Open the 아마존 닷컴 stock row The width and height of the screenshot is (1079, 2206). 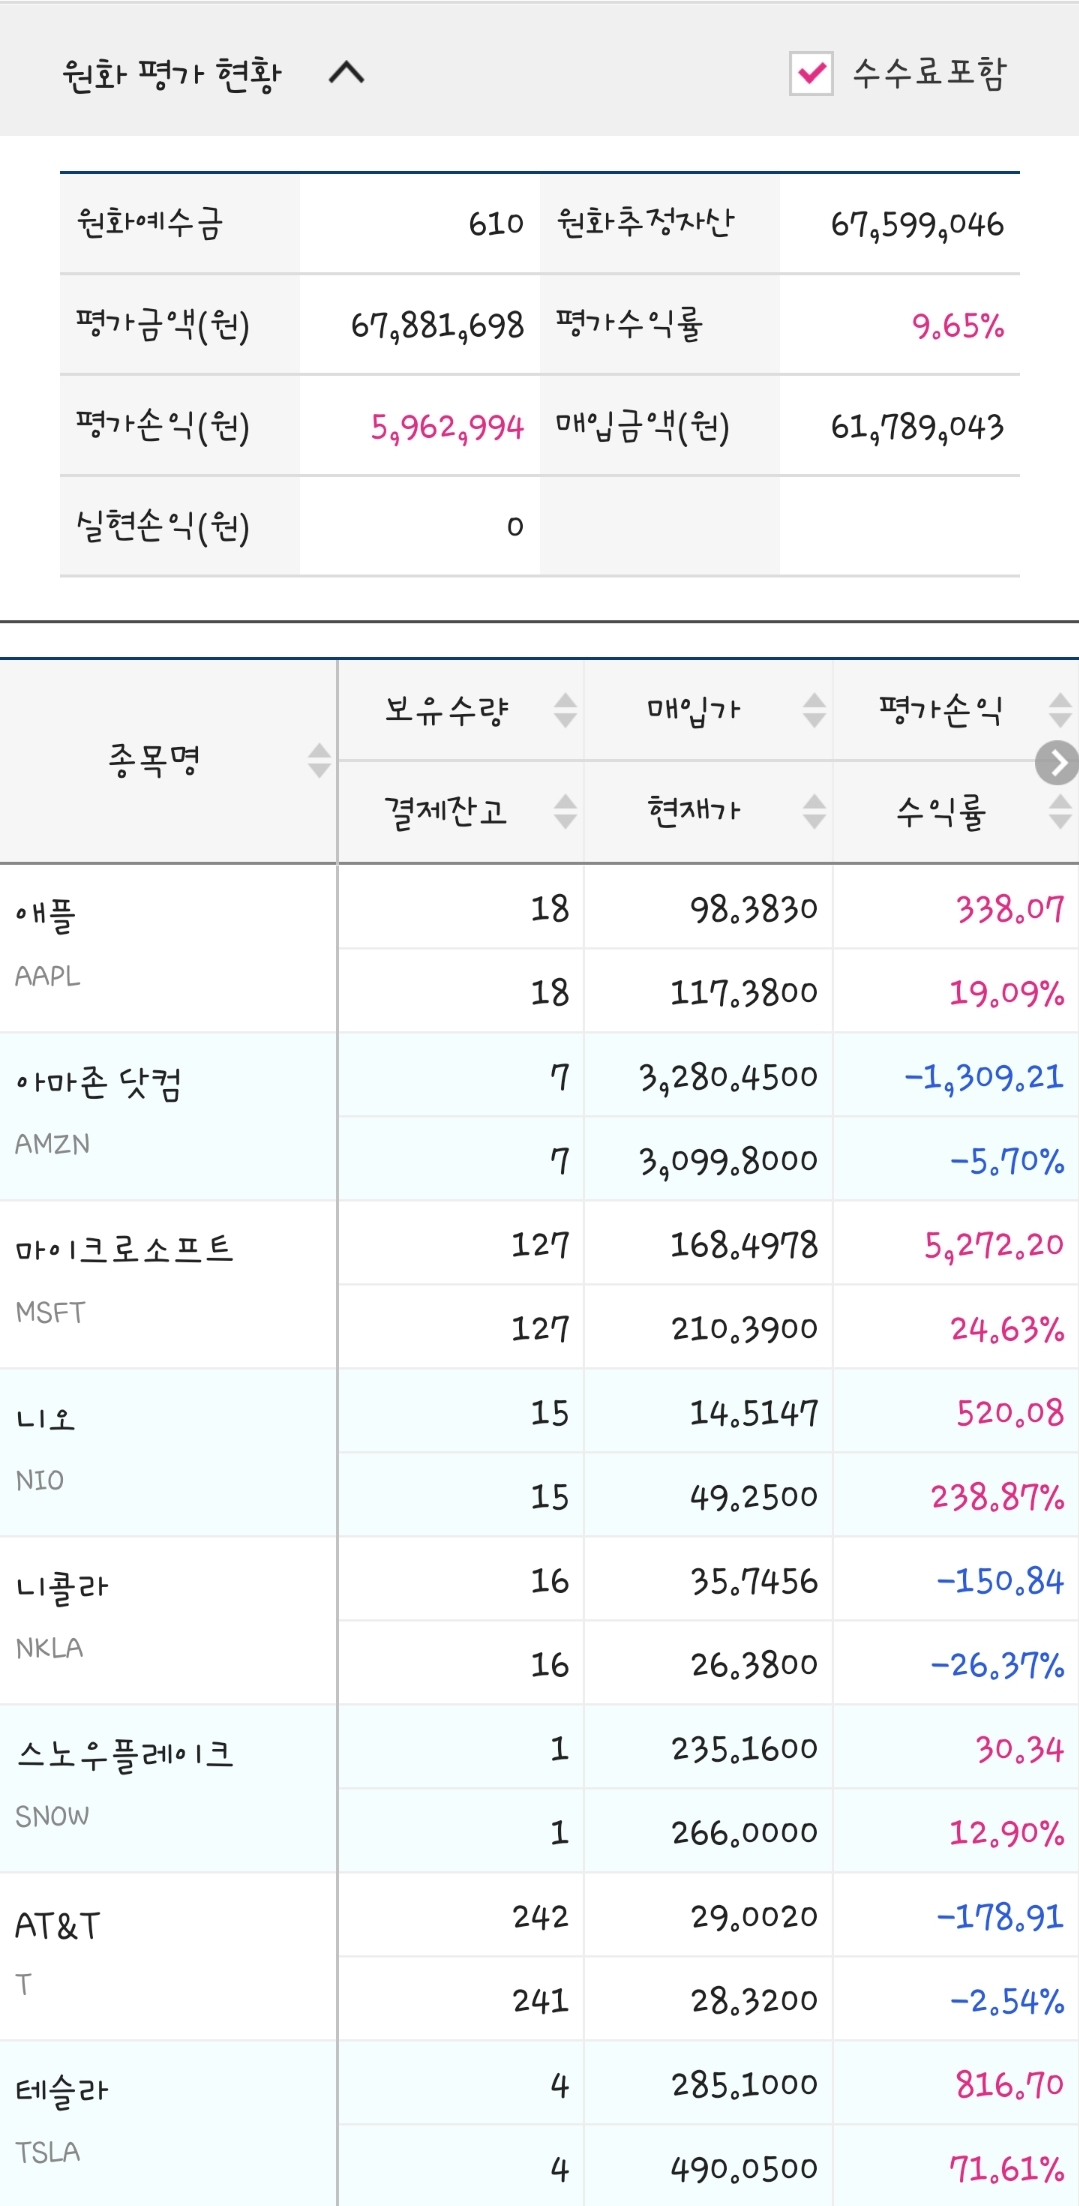(x=539, y=1116)
